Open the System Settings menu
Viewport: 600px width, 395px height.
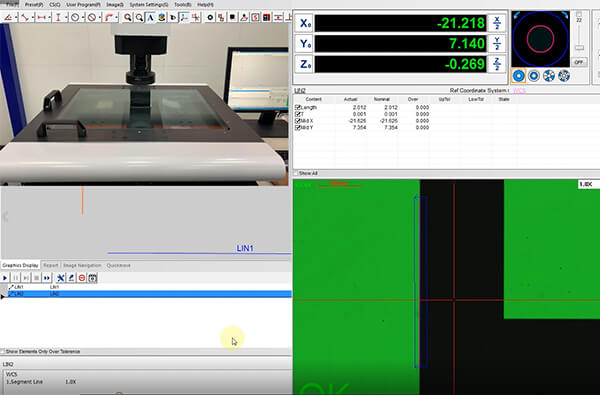click(148, 5)
